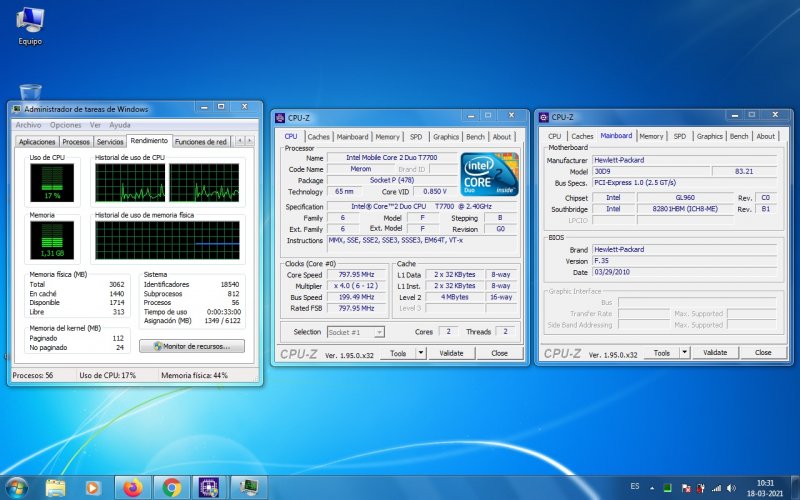Screen dimensions: 800x500
Task: Switch to Memory tab in processor CPU-Z window
Action: pyautogui.click(x=388, y=137)
